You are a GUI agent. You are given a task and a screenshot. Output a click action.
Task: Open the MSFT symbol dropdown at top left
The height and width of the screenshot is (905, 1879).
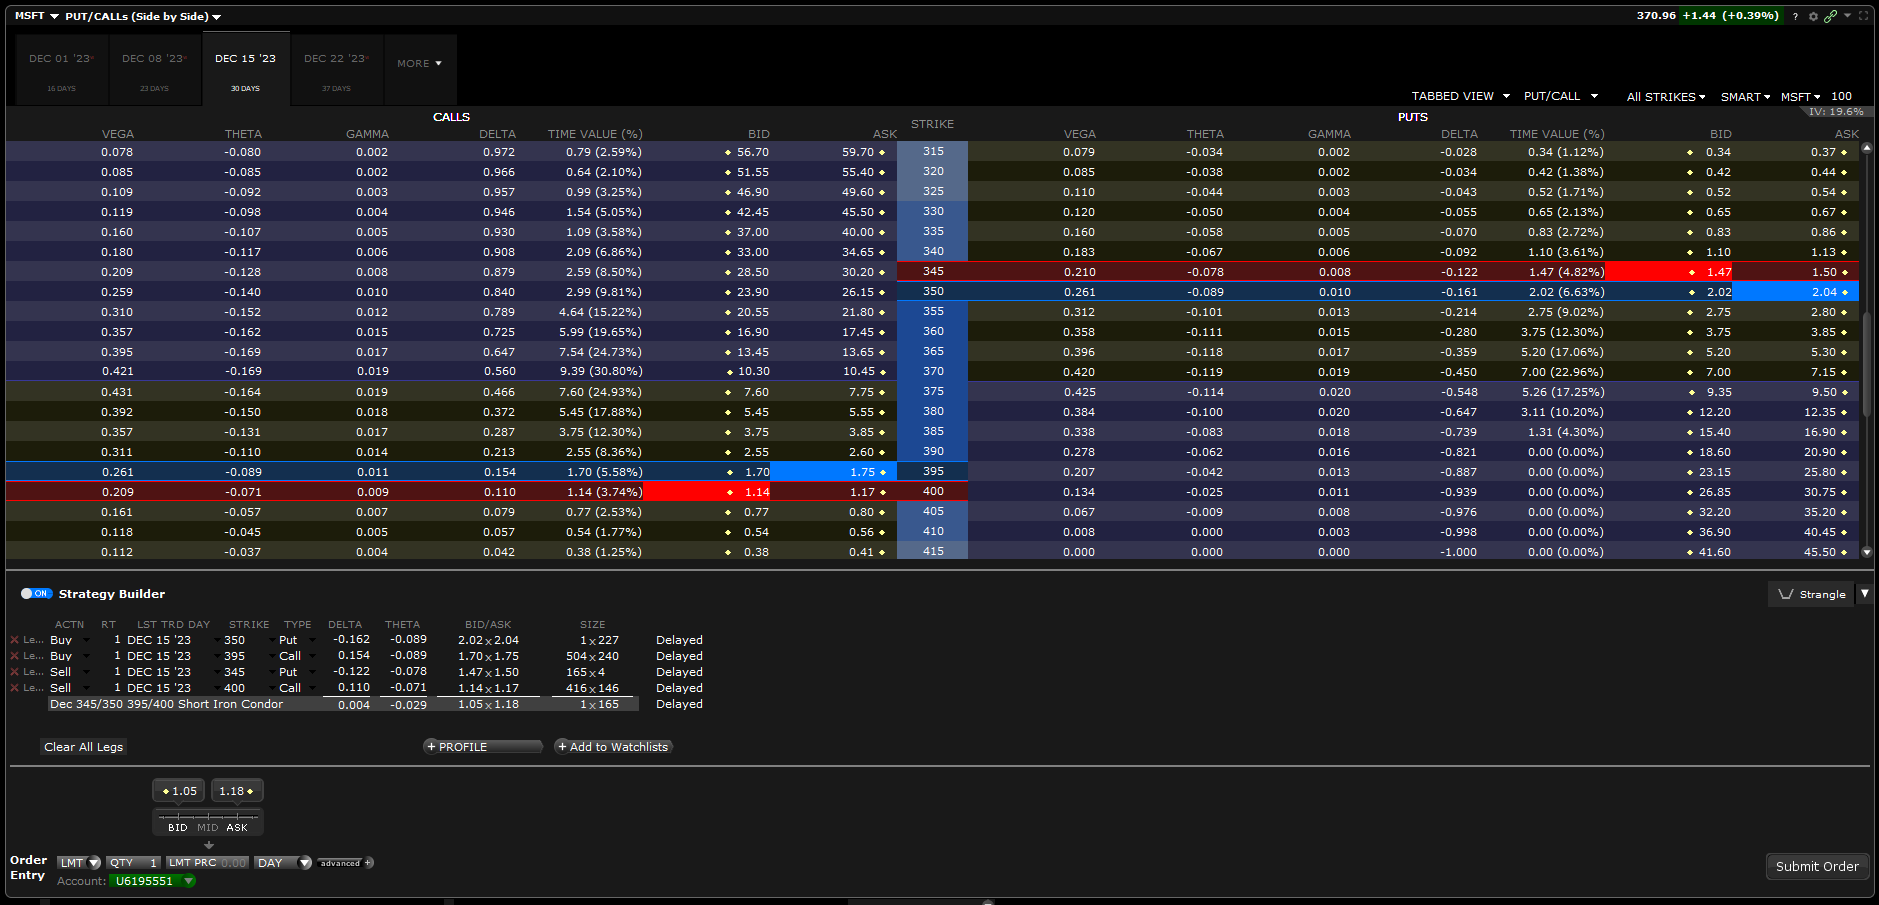[37, 16]
